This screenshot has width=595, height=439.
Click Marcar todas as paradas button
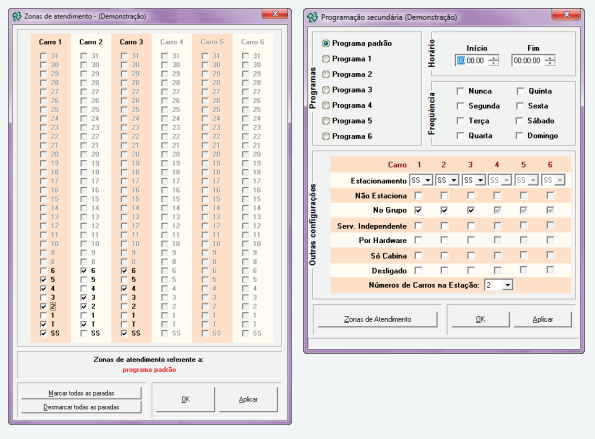pyautogui.click(x=82, y=393)
